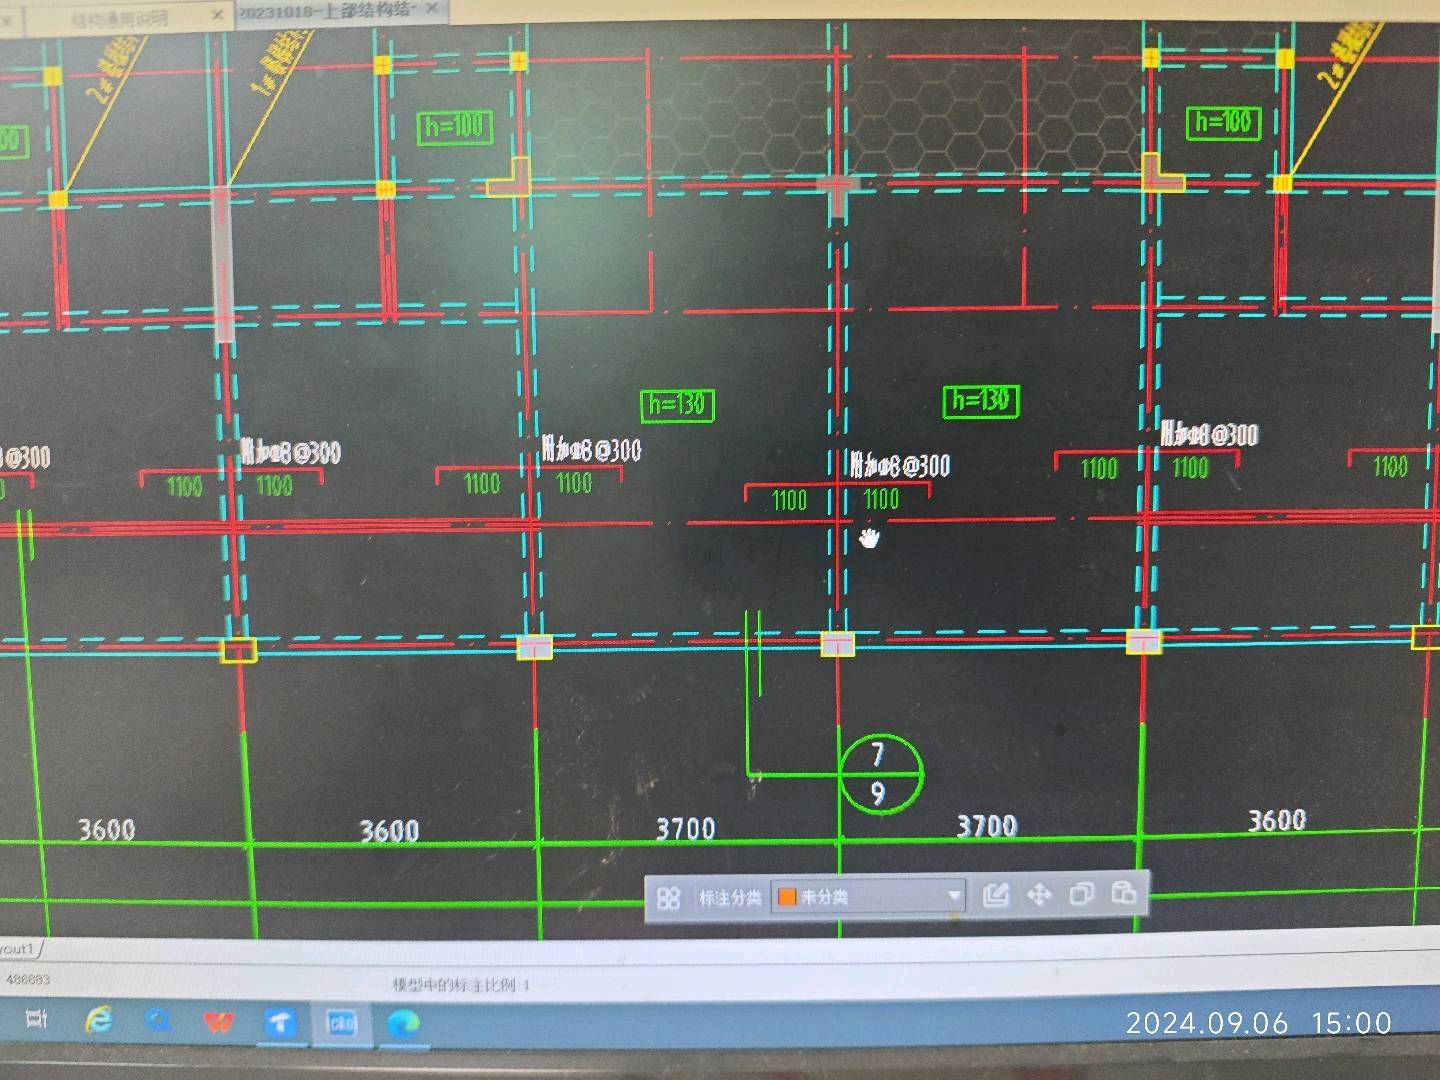Close the 20231018-上部结构结 tab
Image resolution: width=1440 pixels, height=1080 pixels.
[x=431, y=8]
